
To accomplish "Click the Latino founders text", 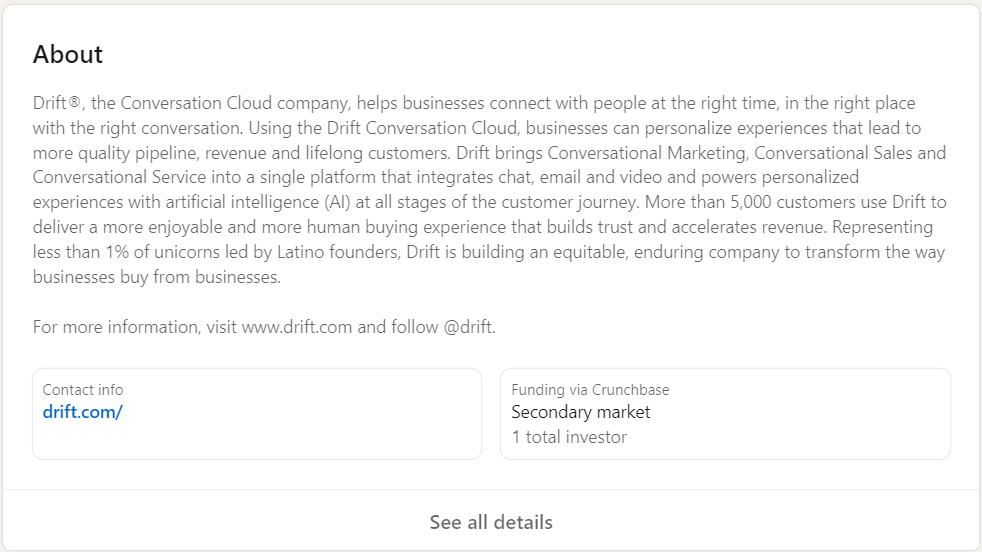I will [334, 252].
